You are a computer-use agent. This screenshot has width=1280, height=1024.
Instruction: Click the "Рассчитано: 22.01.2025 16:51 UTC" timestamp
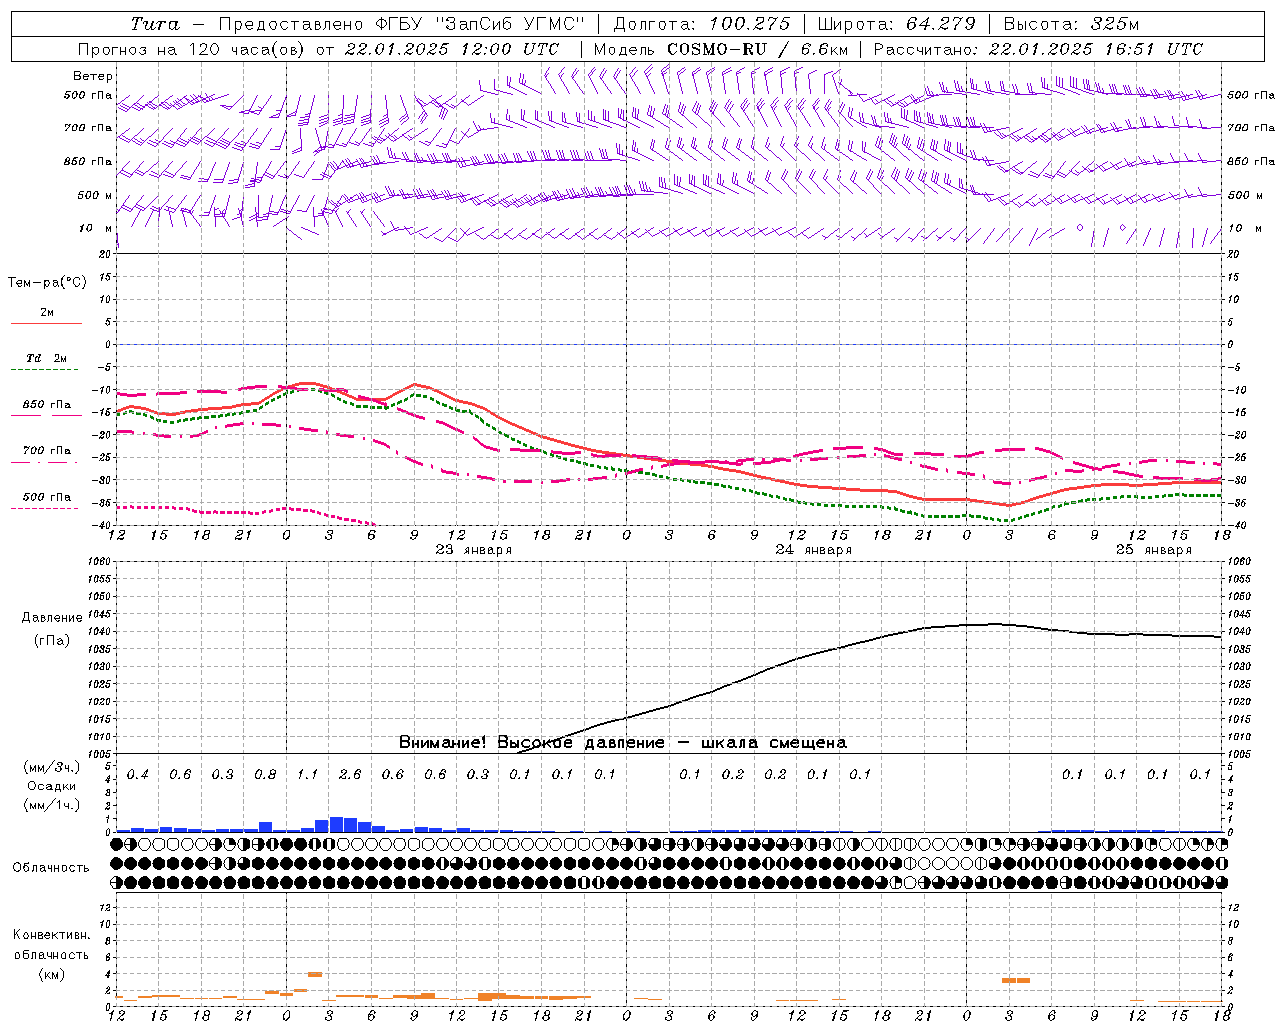1038,49
